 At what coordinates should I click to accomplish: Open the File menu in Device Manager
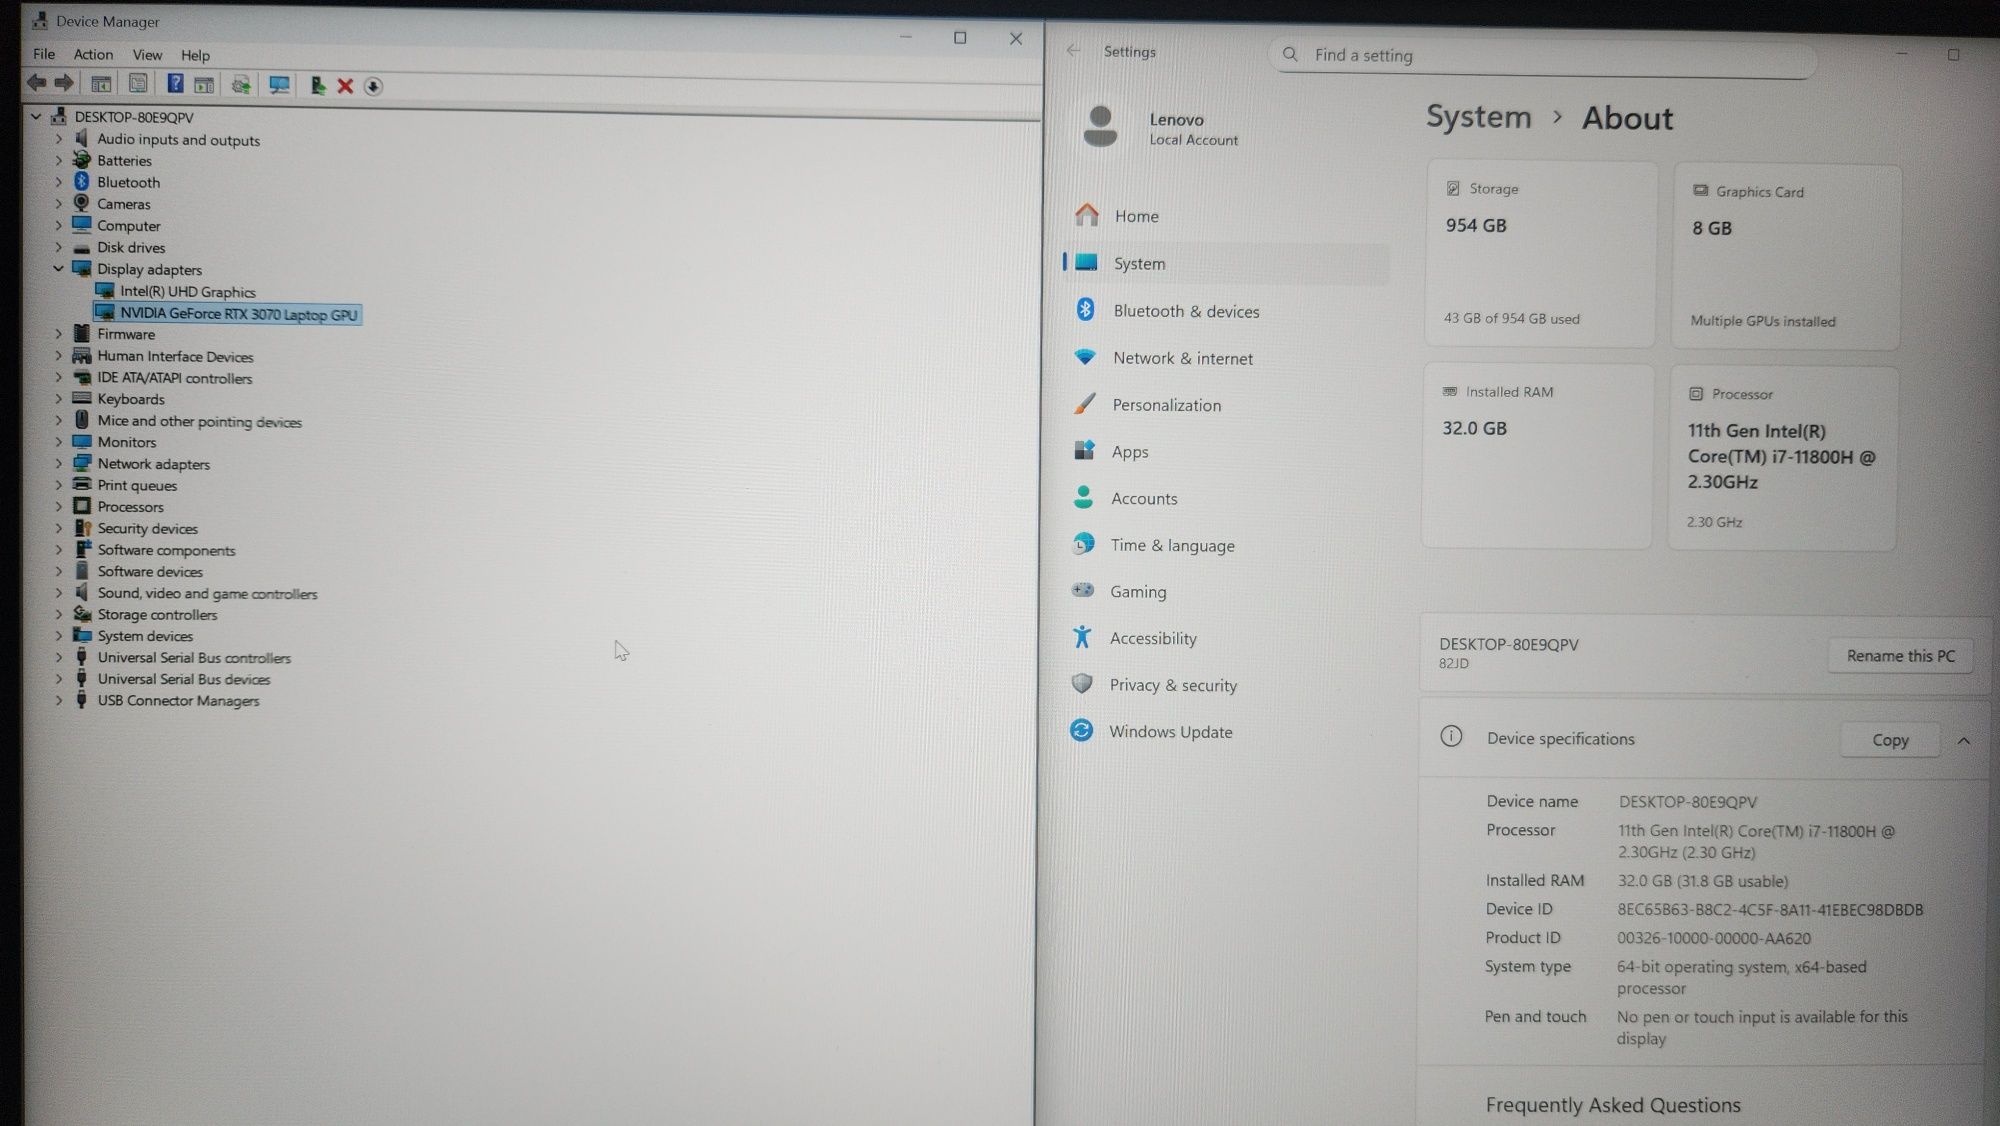[x=44, y=54]
